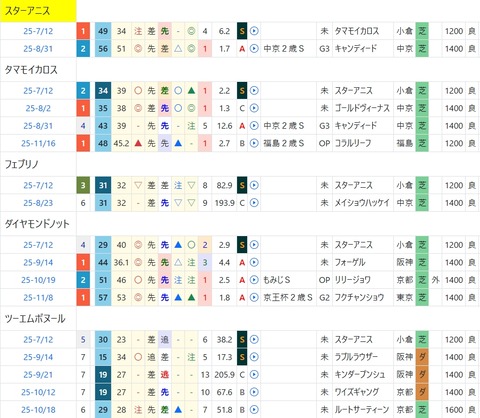Click the ワイズギャング horse name

pyautogui.click(x=357, y=392)
